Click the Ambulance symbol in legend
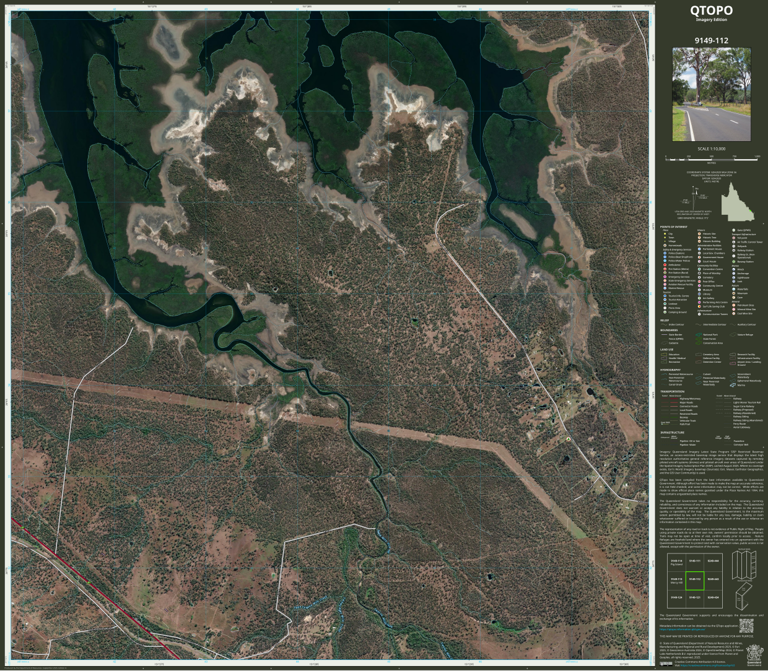Image resolution: width=768 pixels, height=671 pixels. (665, 265)
